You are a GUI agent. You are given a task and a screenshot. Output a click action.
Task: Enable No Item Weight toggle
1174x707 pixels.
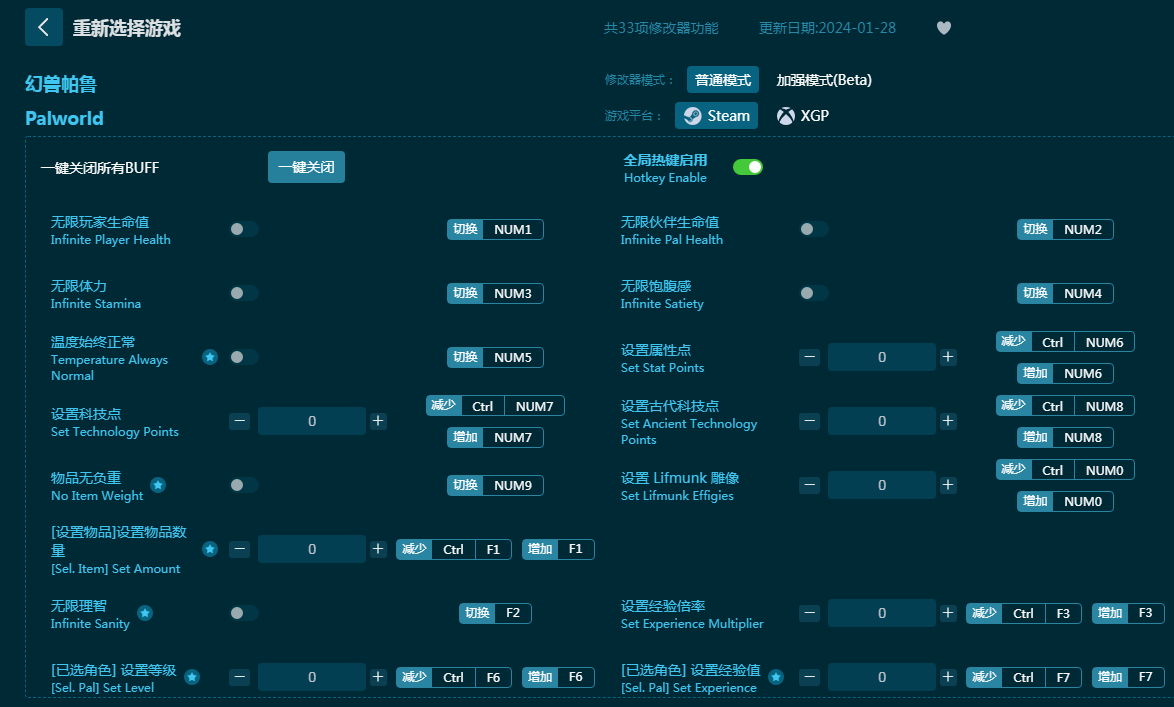point(244,485)
